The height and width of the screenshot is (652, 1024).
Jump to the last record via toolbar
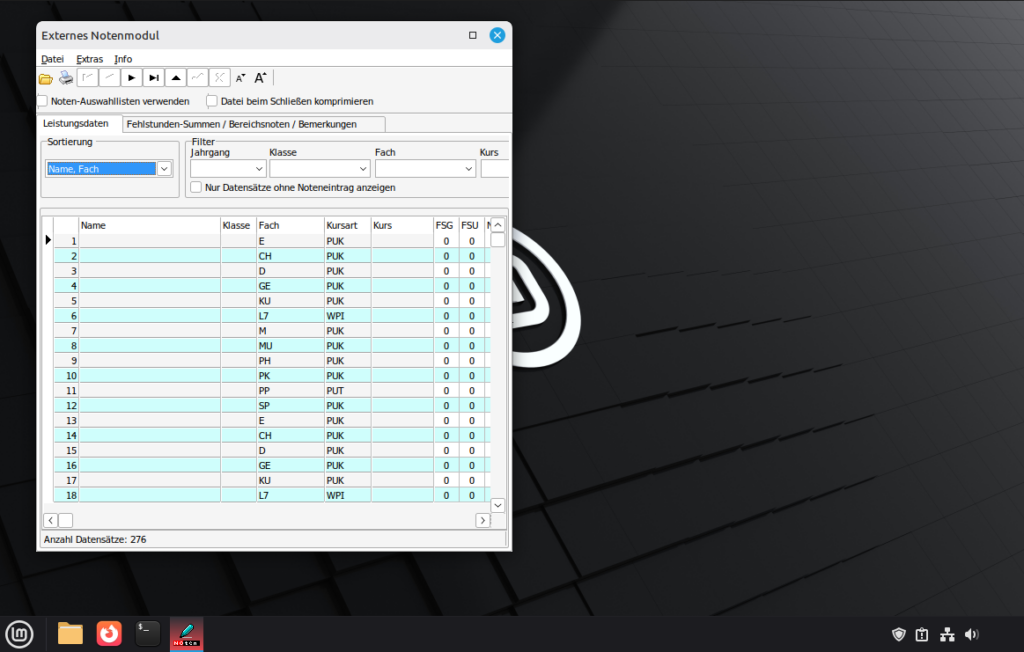[x=152, y=77]
